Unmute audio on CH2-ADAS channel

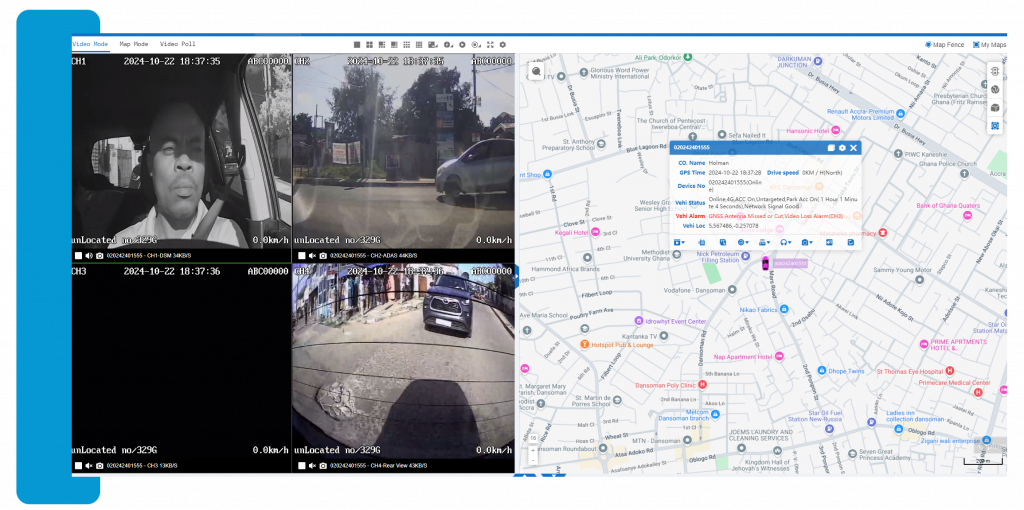click(x=311, y=256)
